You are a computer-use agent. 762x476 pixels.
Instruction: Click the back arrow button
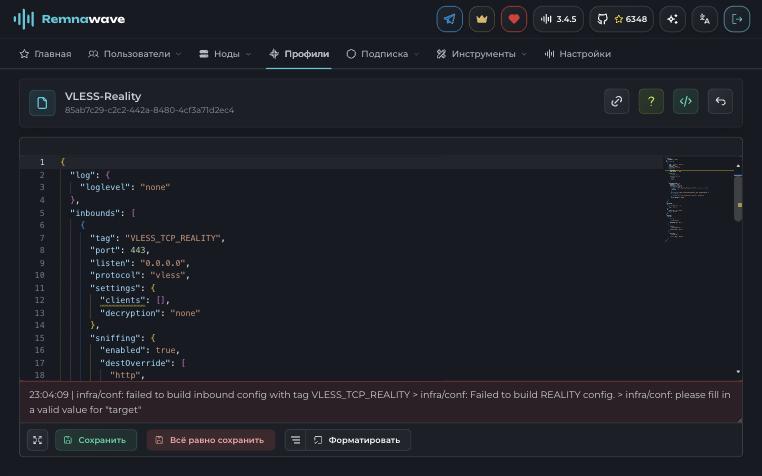coord(720,101)
